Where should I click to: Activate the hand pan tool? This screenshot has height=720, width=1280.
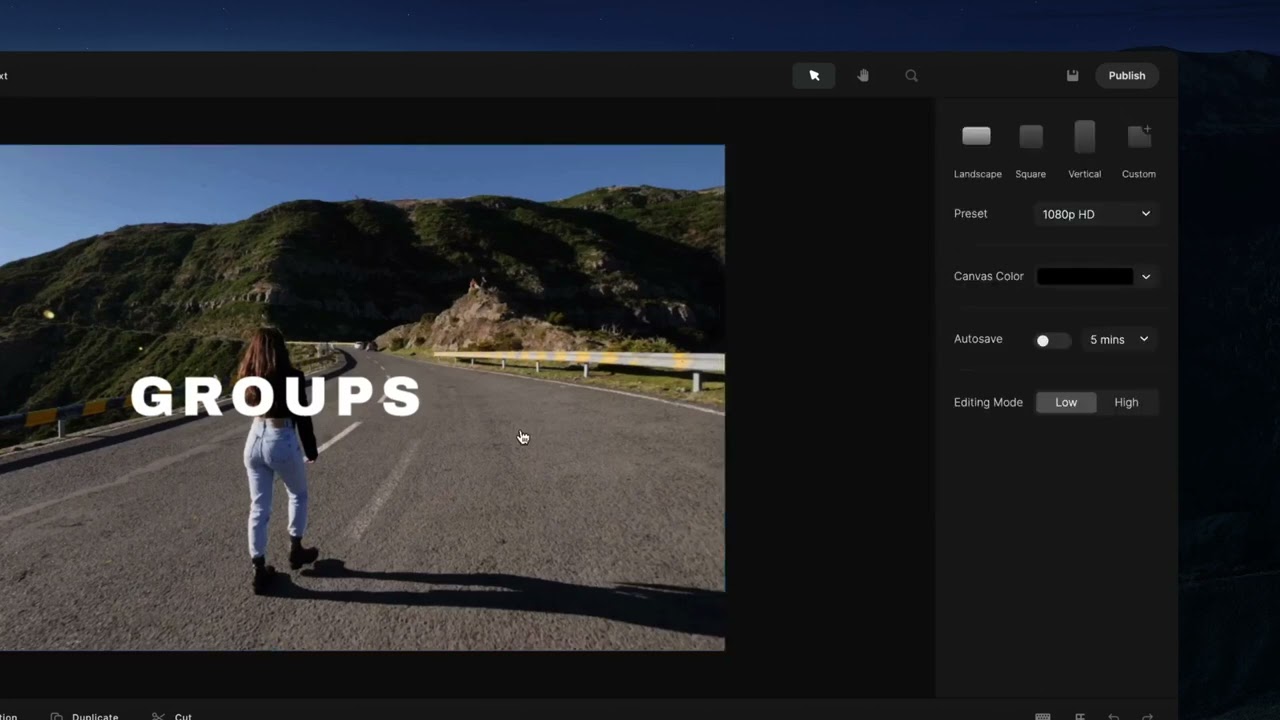click(863, 76)
